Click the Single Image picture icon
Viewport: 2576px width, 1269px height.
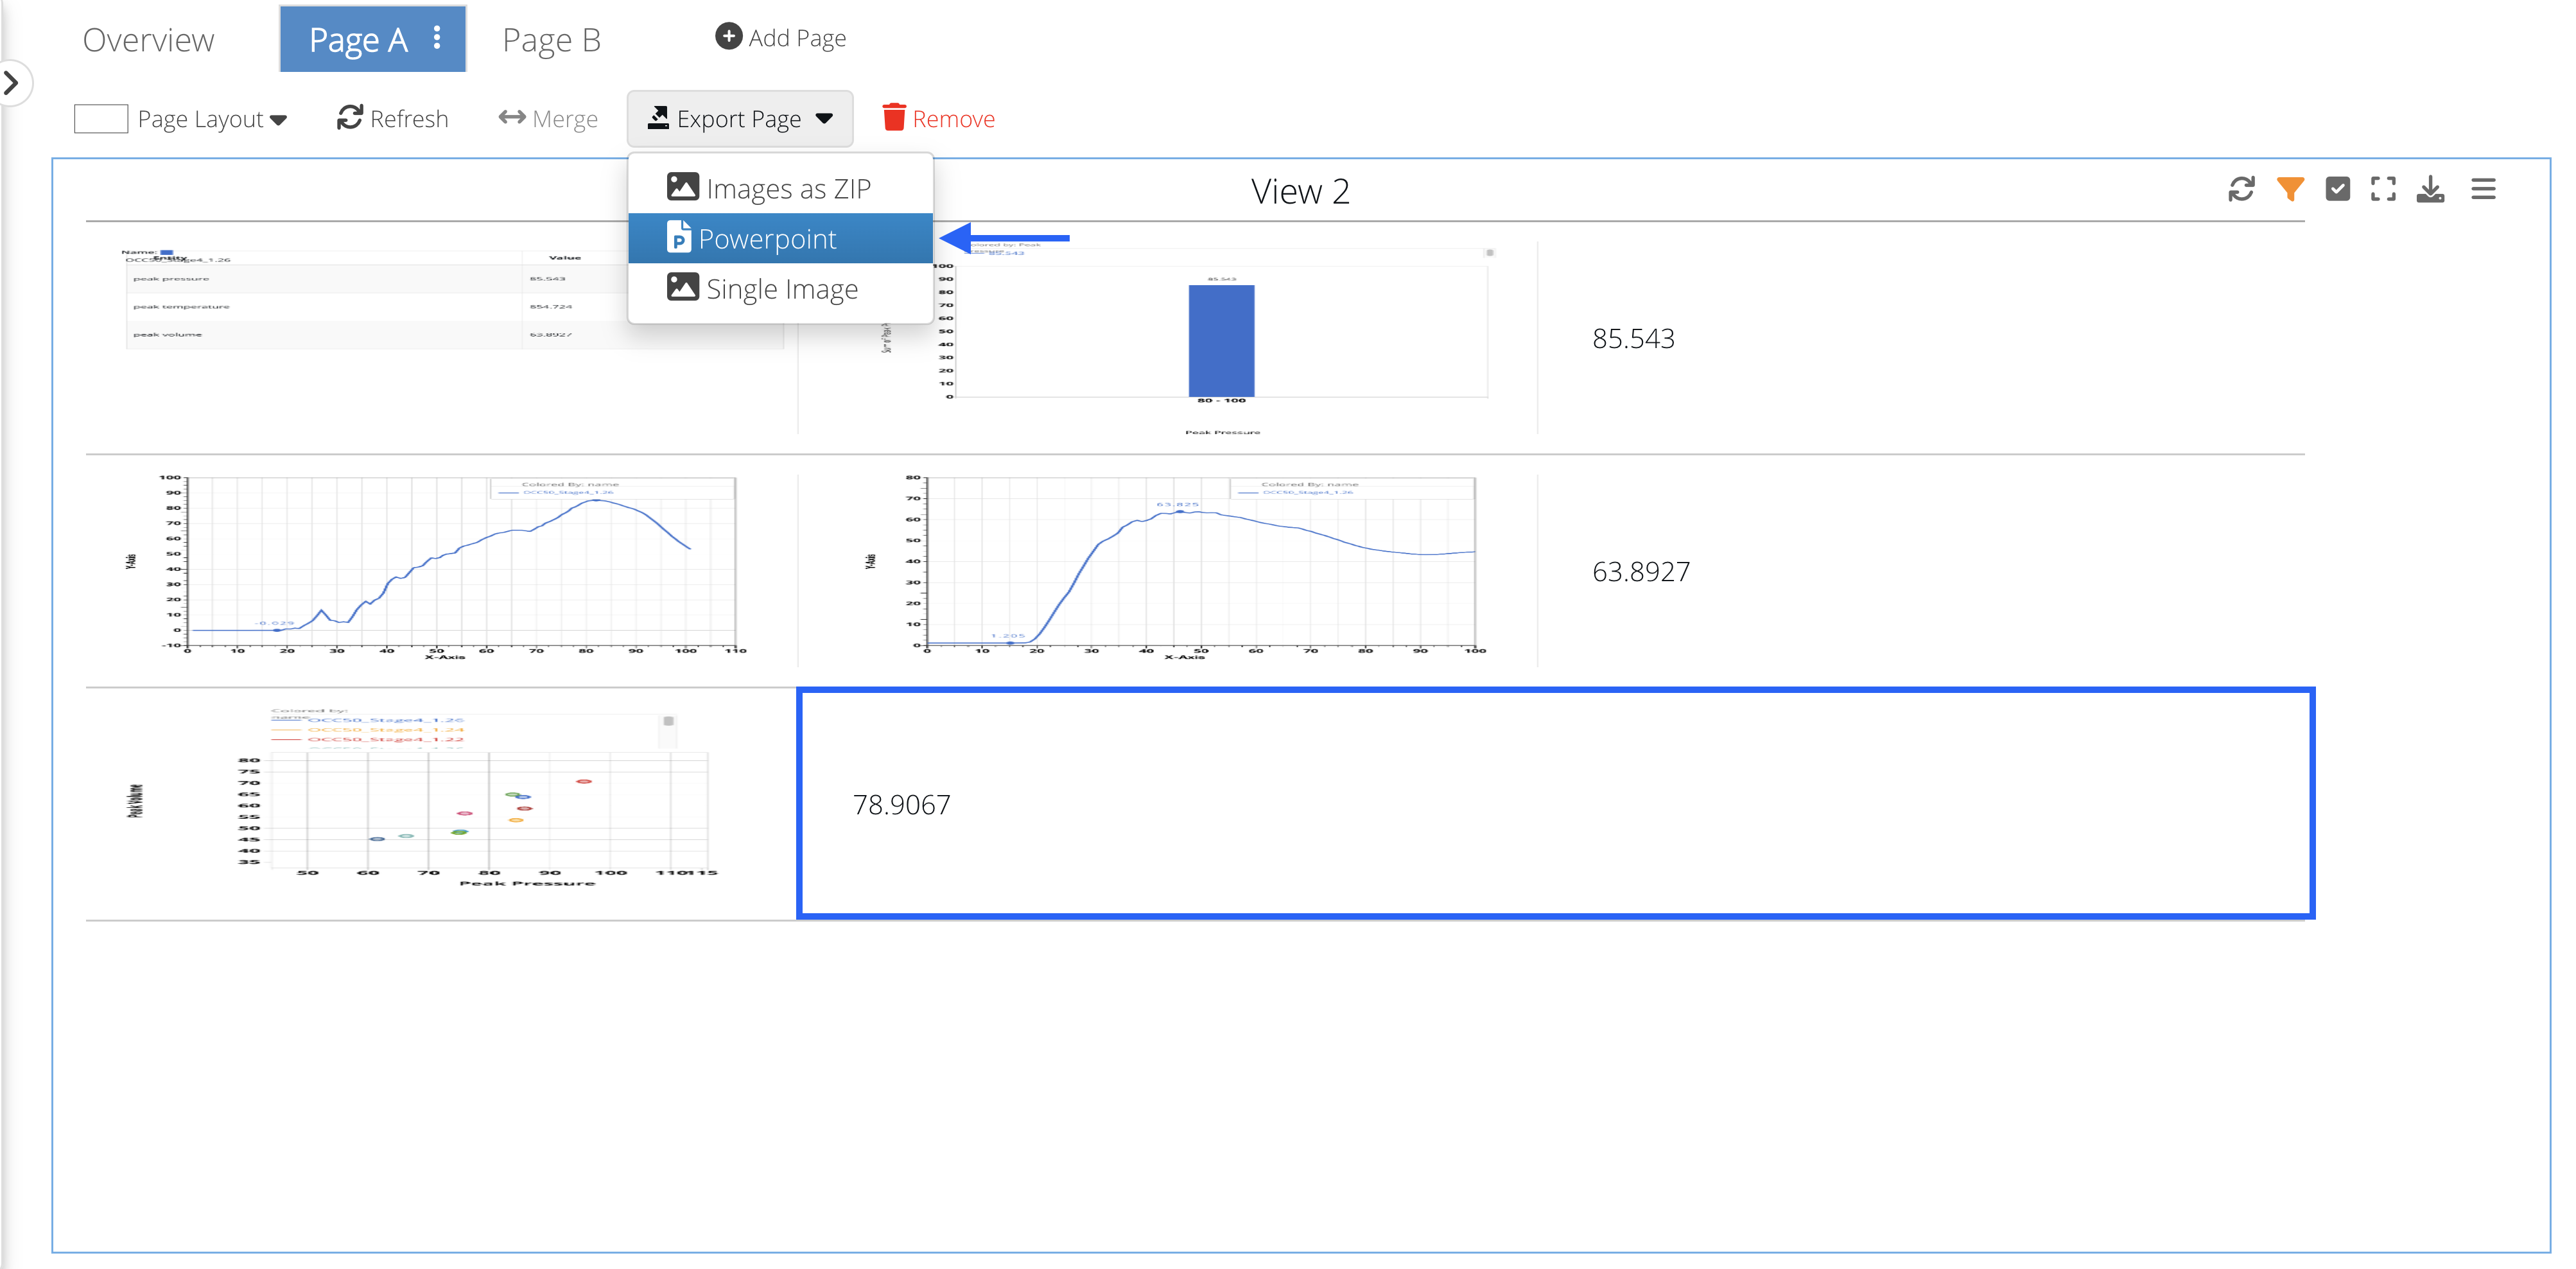tap(682, 286)
